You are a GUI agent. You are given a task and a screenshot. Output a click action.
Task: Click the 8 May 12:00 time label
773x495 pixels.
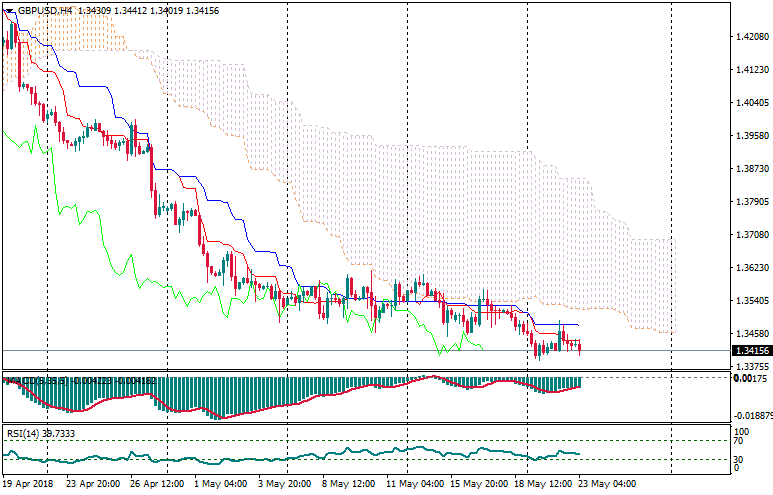[x=347, y=484]
